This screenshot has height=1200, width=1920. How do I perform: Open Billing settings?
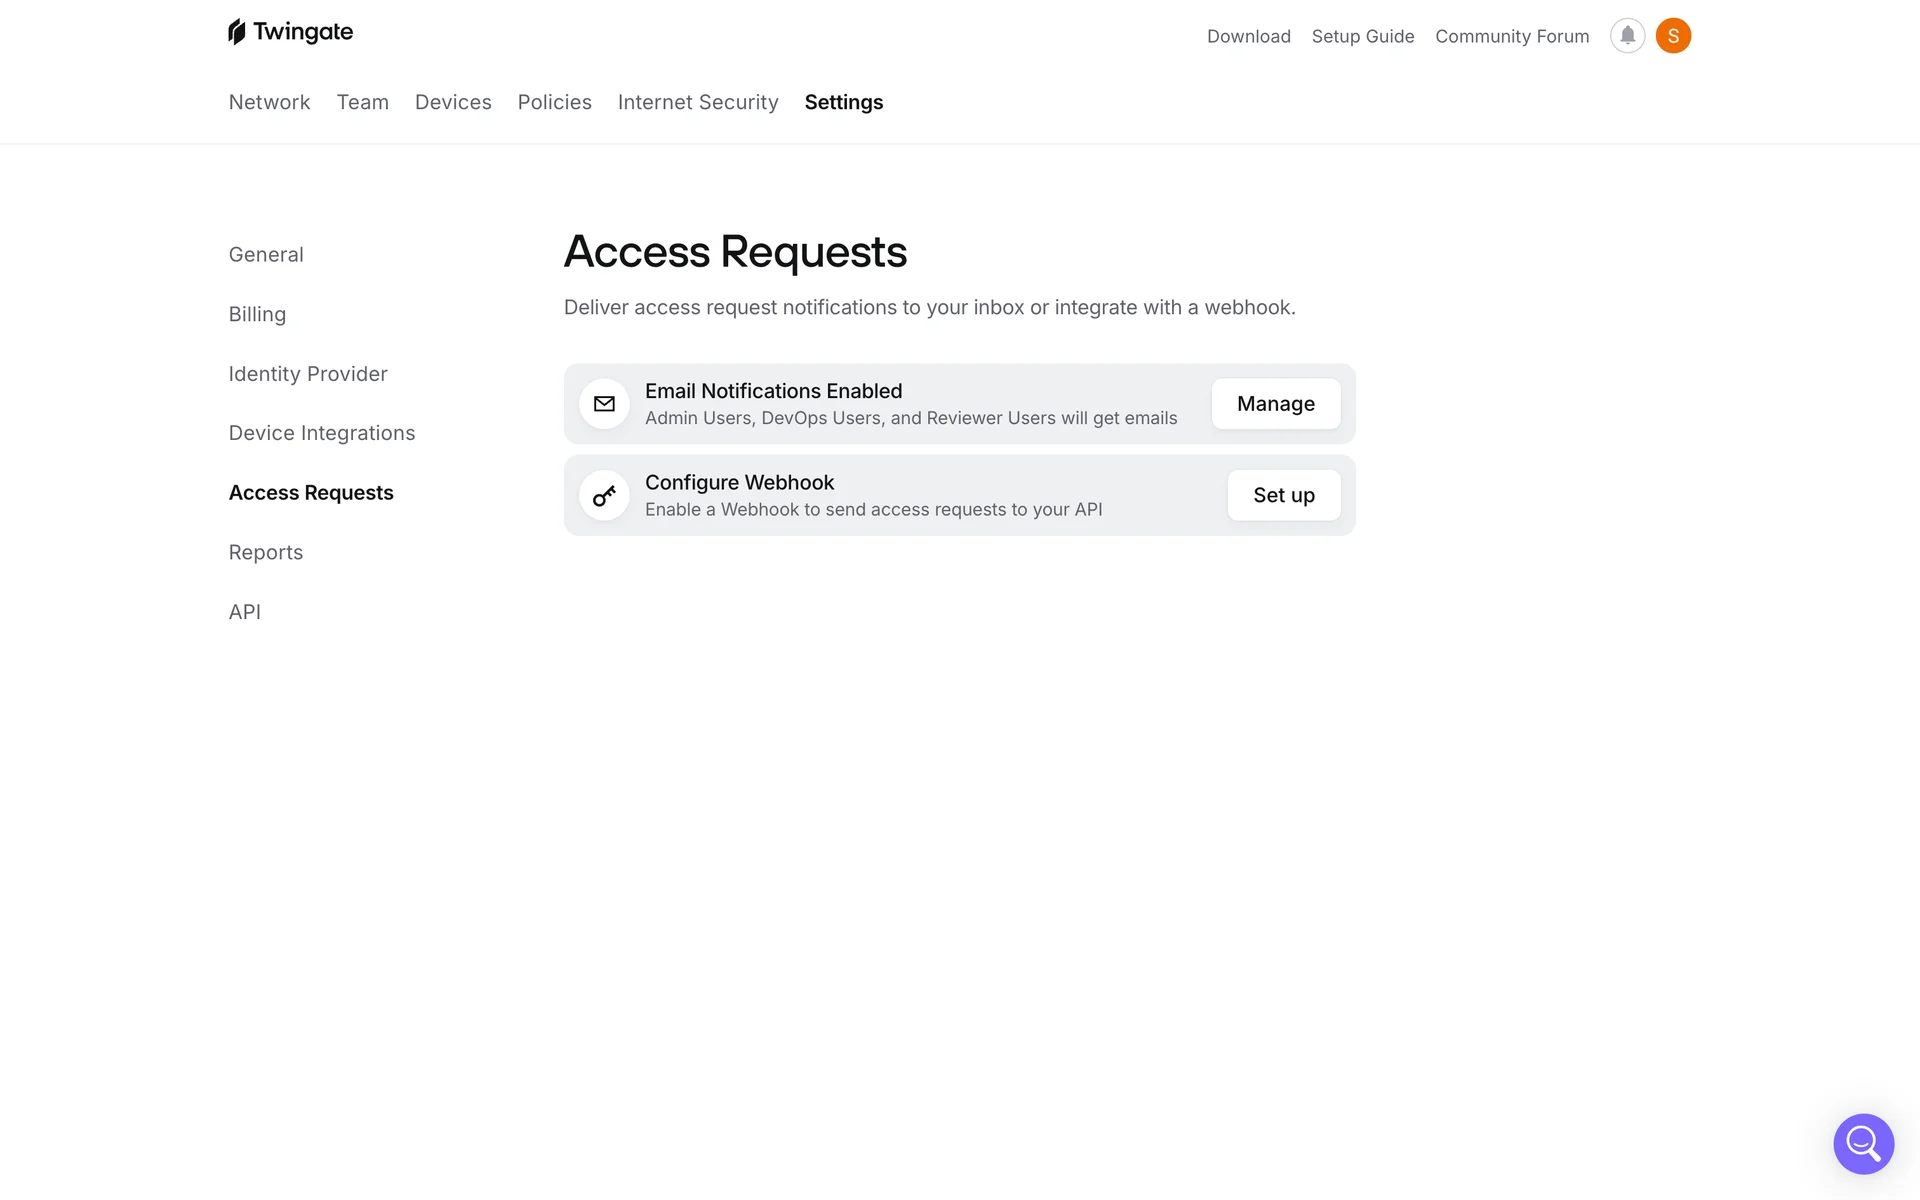[x=257, y=314]
